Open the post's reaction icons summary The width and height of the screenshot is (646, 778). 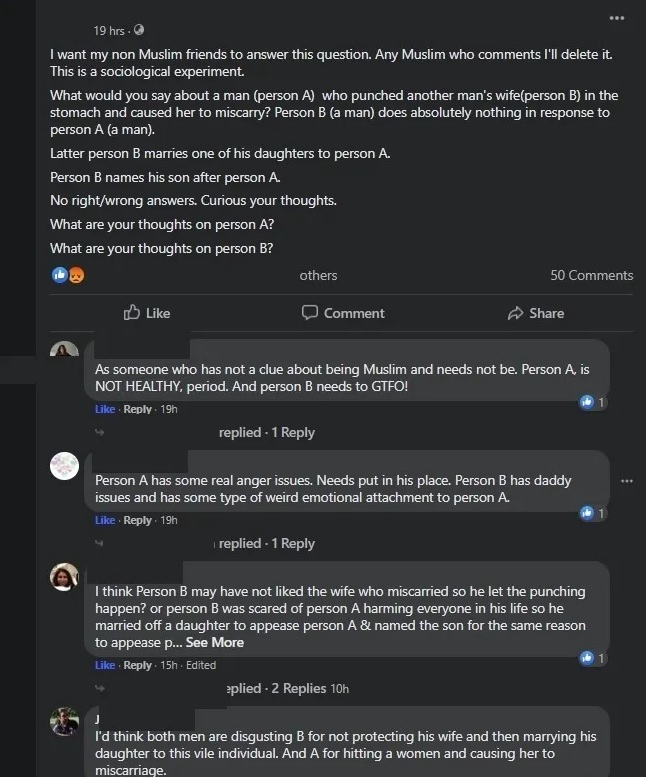67,275
